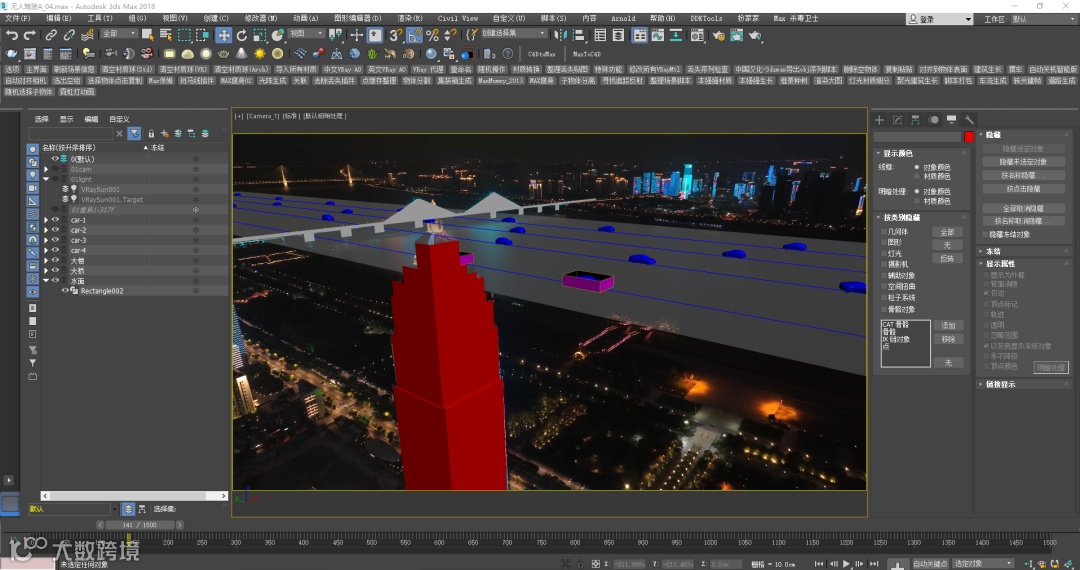Viewport: 1080px width, 570px height.
Task: Click the 全部取消隐藏 button
Action: click(x=1021, y=208)
